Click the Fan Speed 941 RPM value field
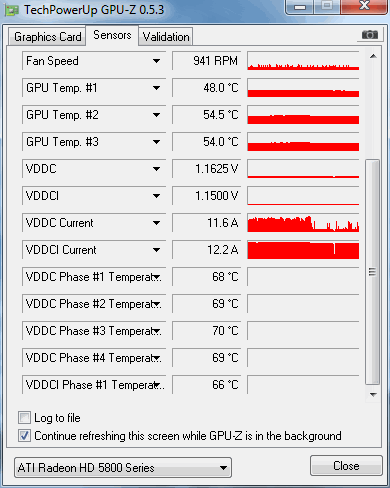 206,61
